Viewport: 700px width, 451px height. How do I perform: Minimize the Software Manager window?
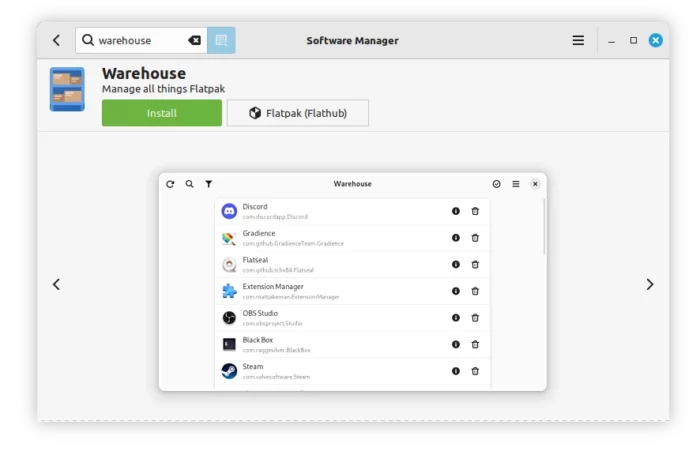point(612,41)
